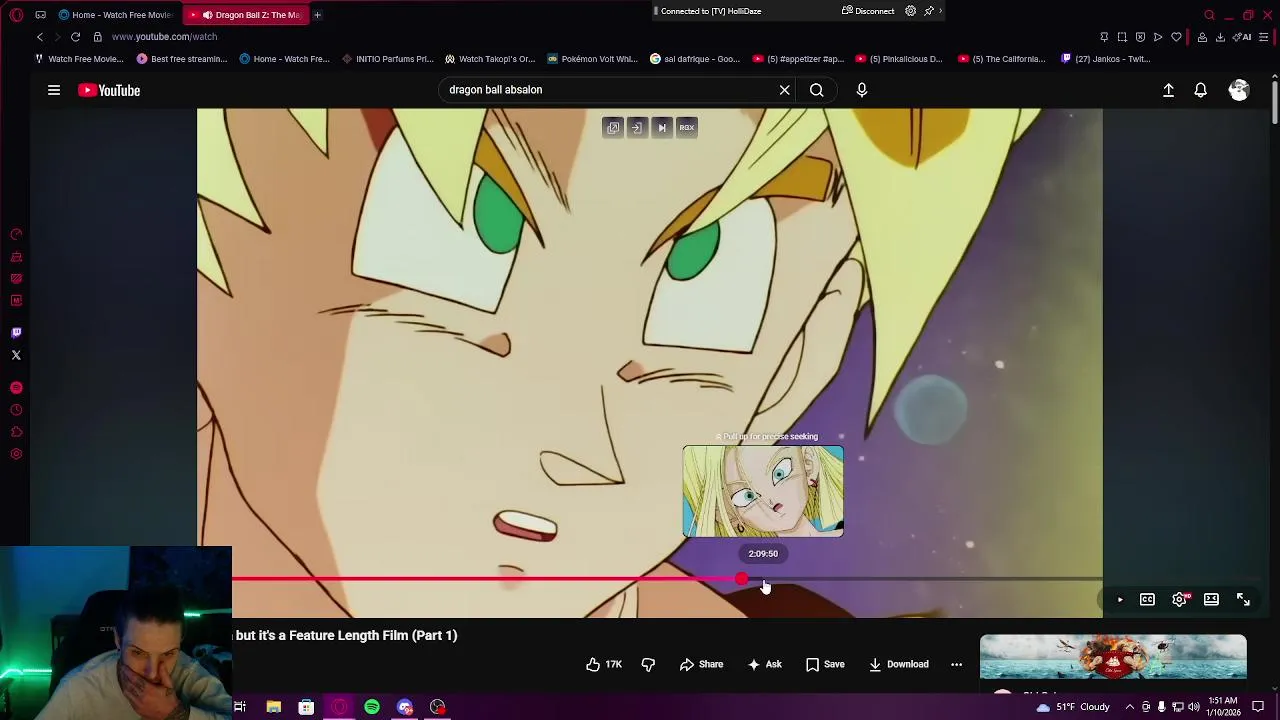This screenshot has width=1280, height=720.
Task: Open connection bar settings gear
Action: click(x=910, y=11)
